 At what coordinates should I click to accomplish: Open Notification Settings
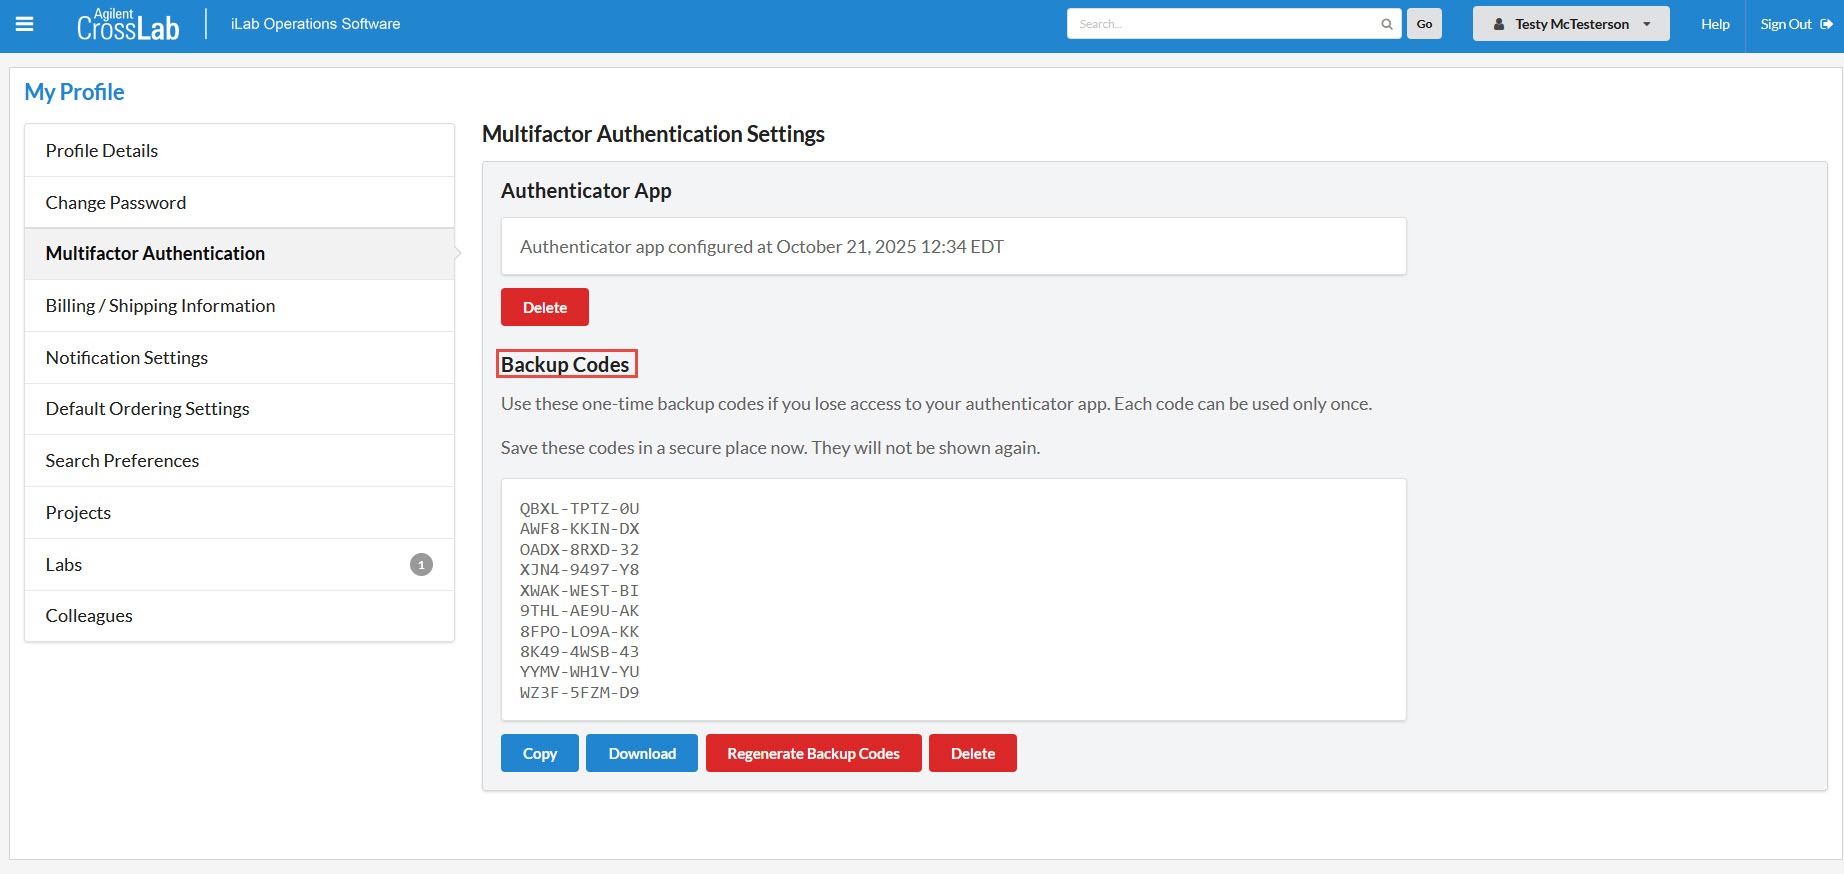coord(127,358)
